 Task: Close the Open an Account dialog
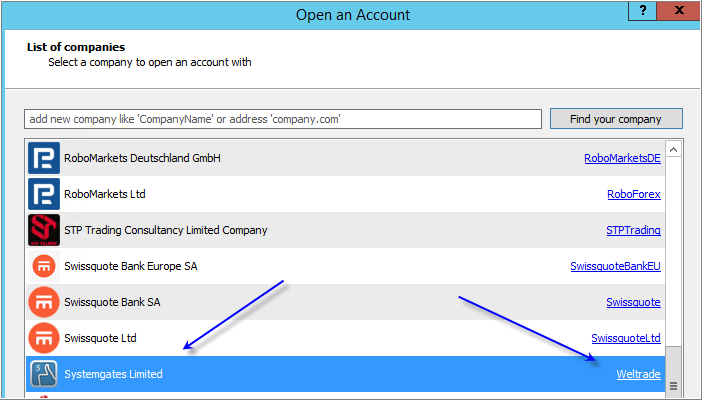pos(679,10)
